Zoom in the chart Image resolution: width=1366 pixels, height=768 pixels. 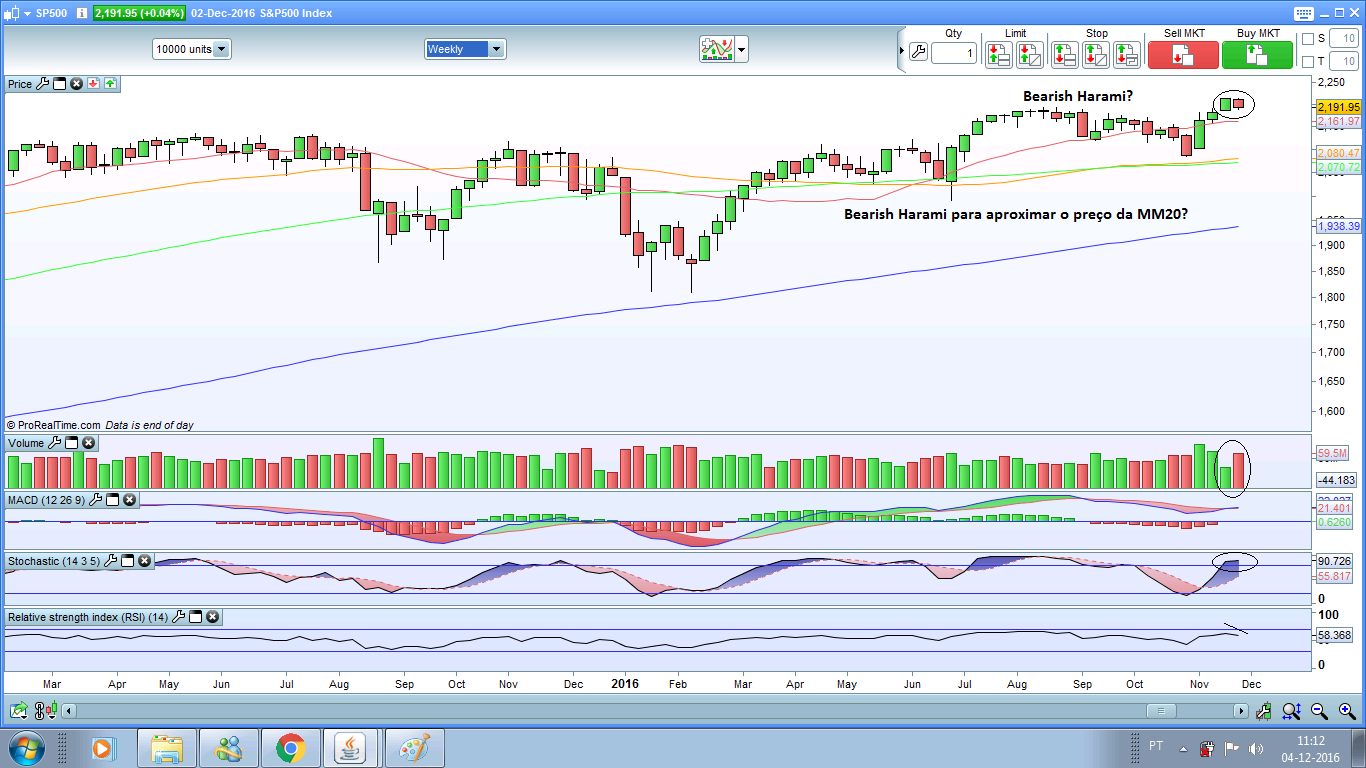[1346, 711]
